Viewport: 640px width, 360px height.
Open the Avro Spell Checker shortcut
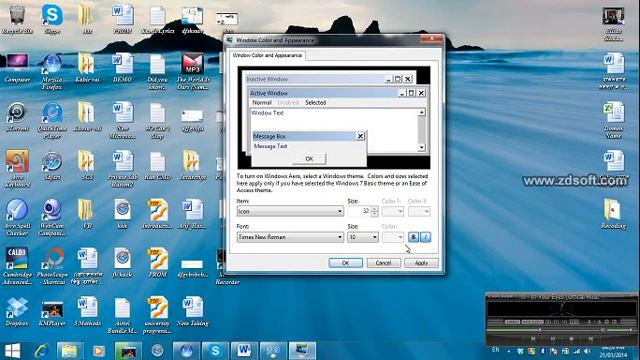click(x=17, y=217)
